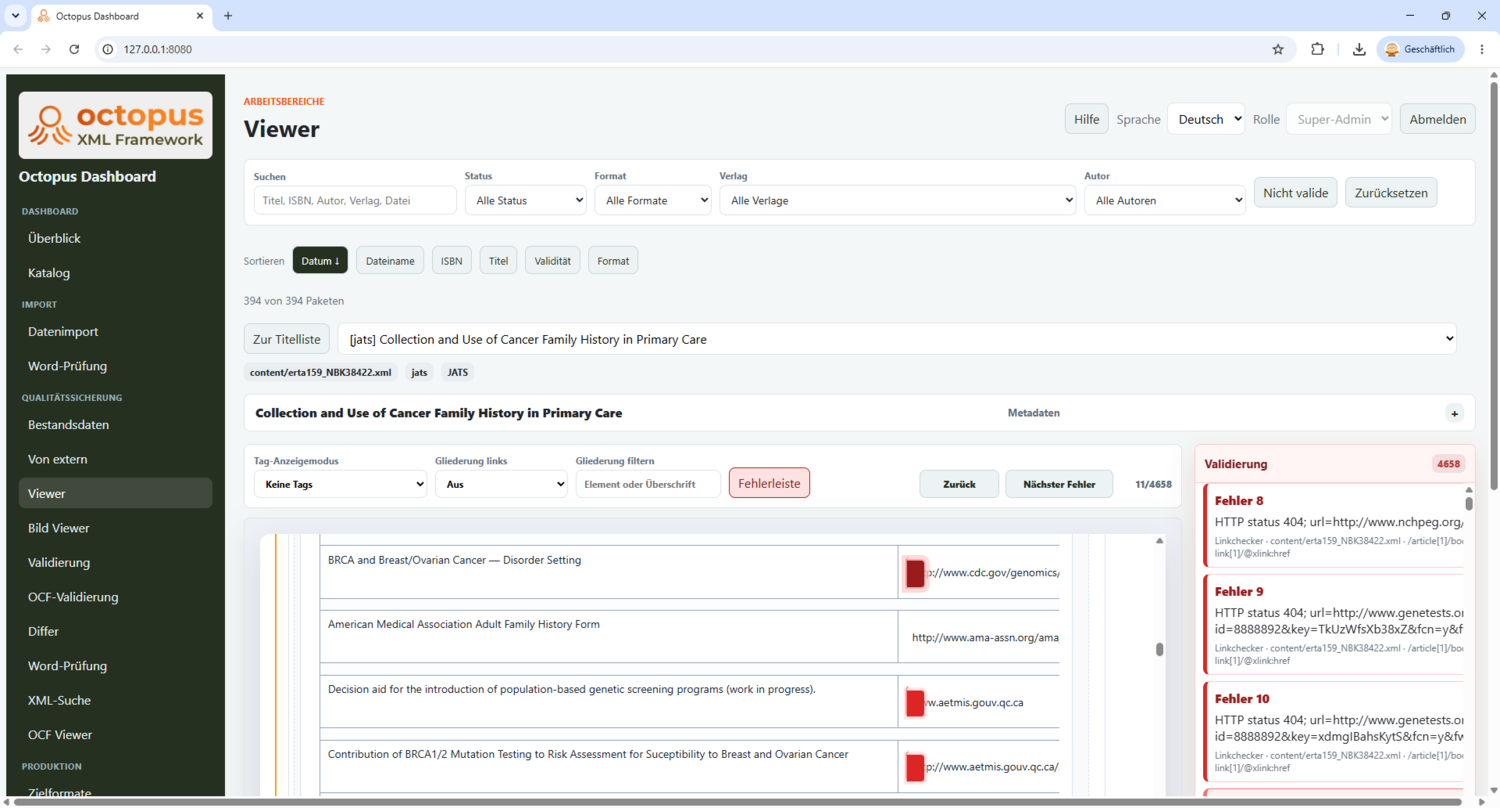
Task: Reload the page with the refresh icon
Action: [x=74, y=49]
